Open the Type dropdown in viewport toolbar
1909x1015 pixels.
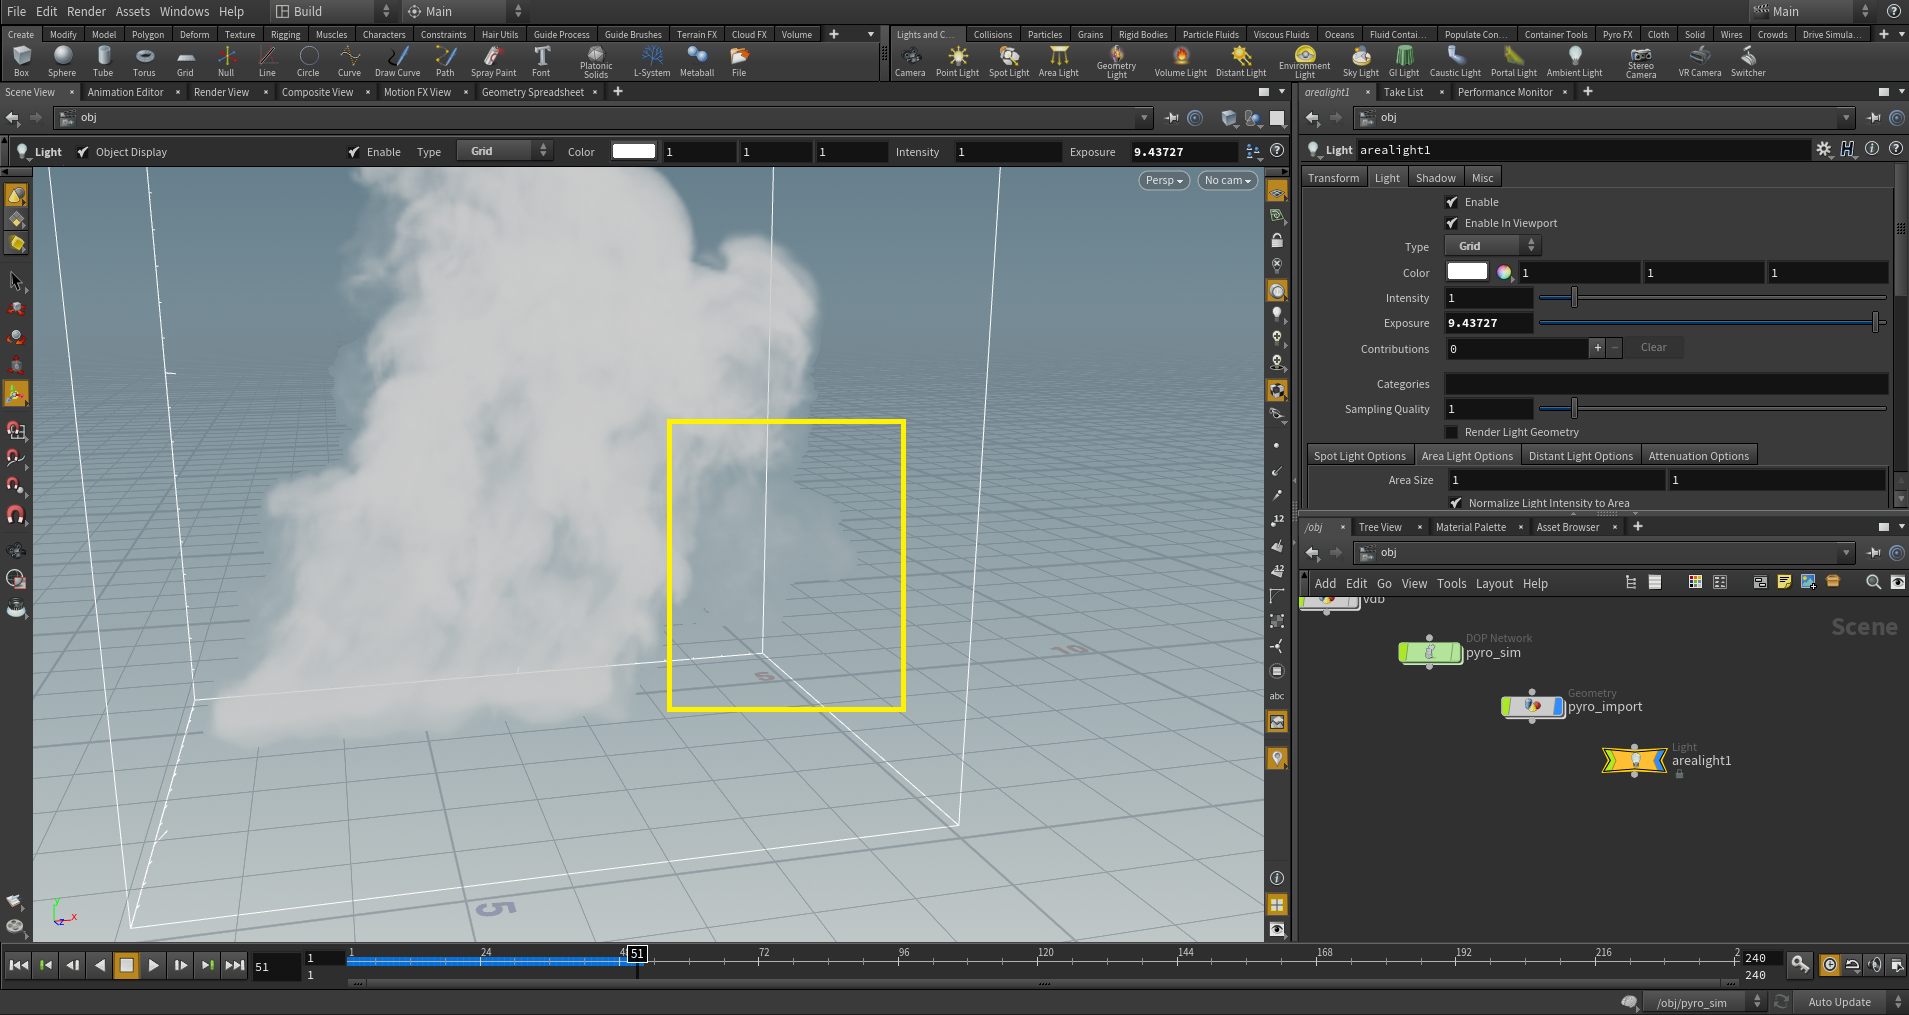pos(504,151)
